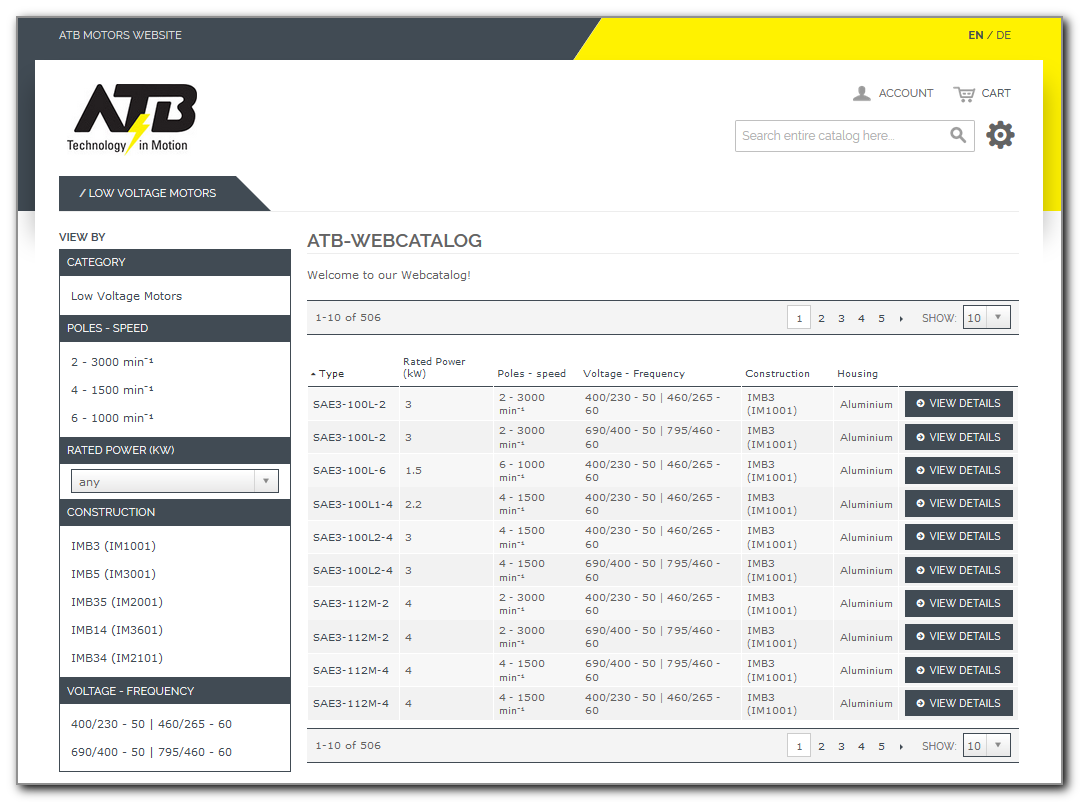Filter by 6 - 1000 min poles speed

112,418
